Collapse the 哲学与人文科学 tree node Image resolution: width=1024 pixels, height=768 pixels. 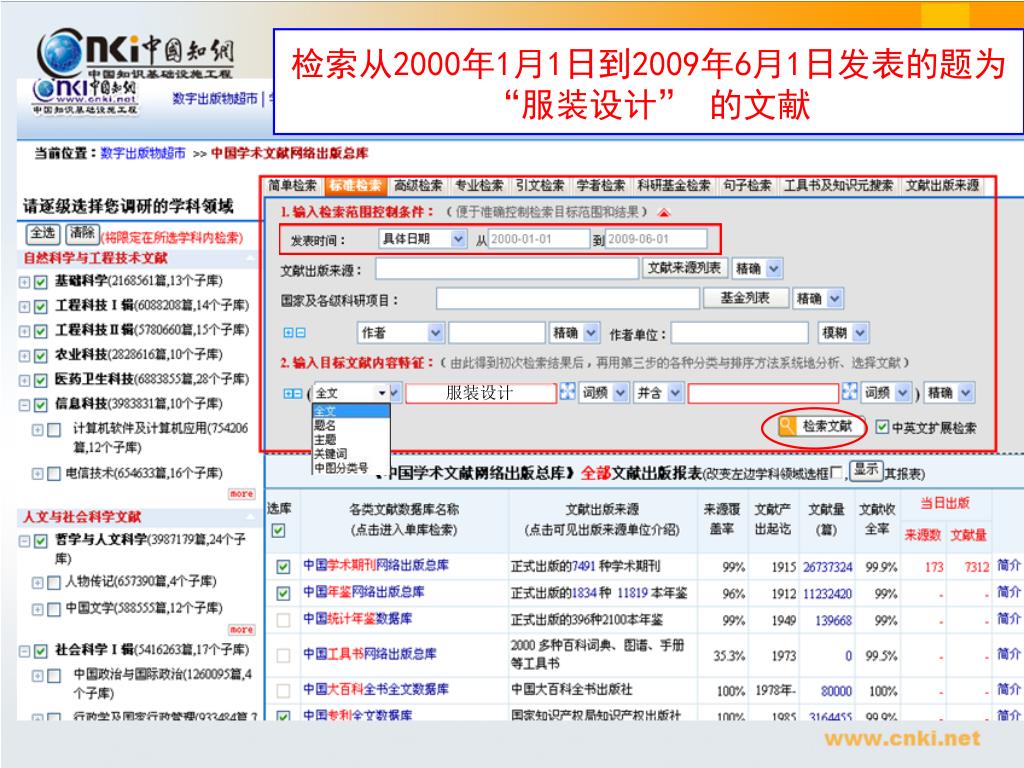[x=24, y=541]
